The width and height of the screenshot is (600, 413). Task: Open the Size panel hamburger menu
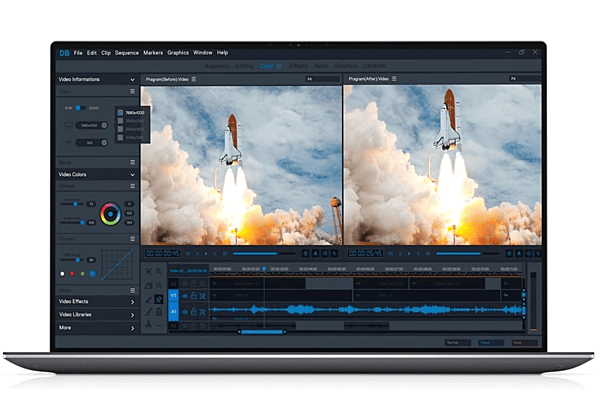pyautogui.click(x=132, y=91)
